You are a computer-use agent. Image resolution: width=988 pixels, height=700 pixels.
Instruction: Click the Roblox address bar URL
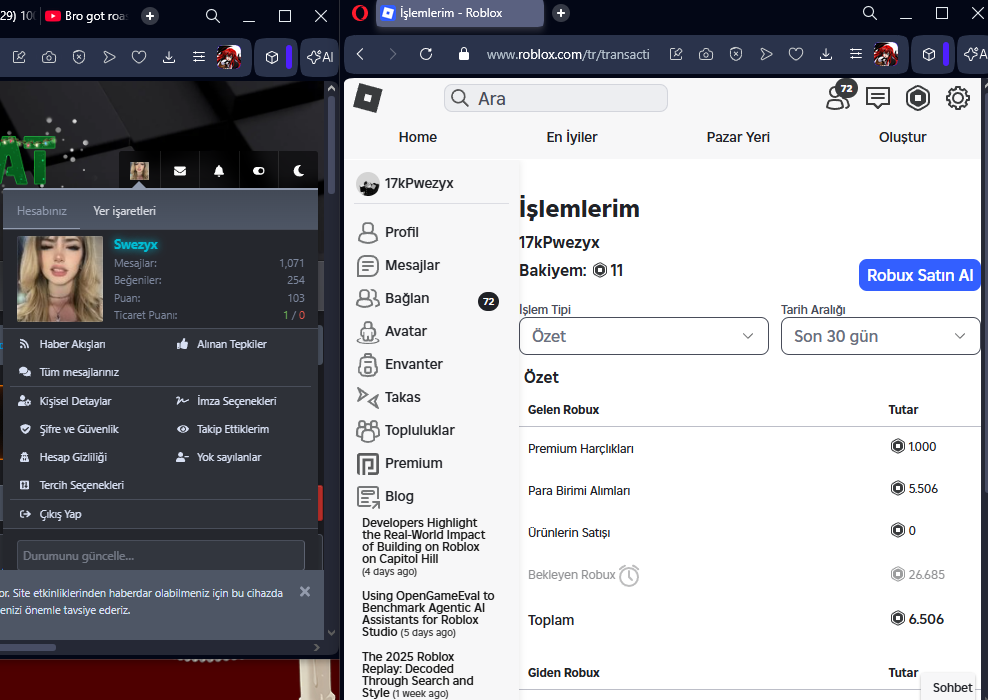tap(568, 54)
